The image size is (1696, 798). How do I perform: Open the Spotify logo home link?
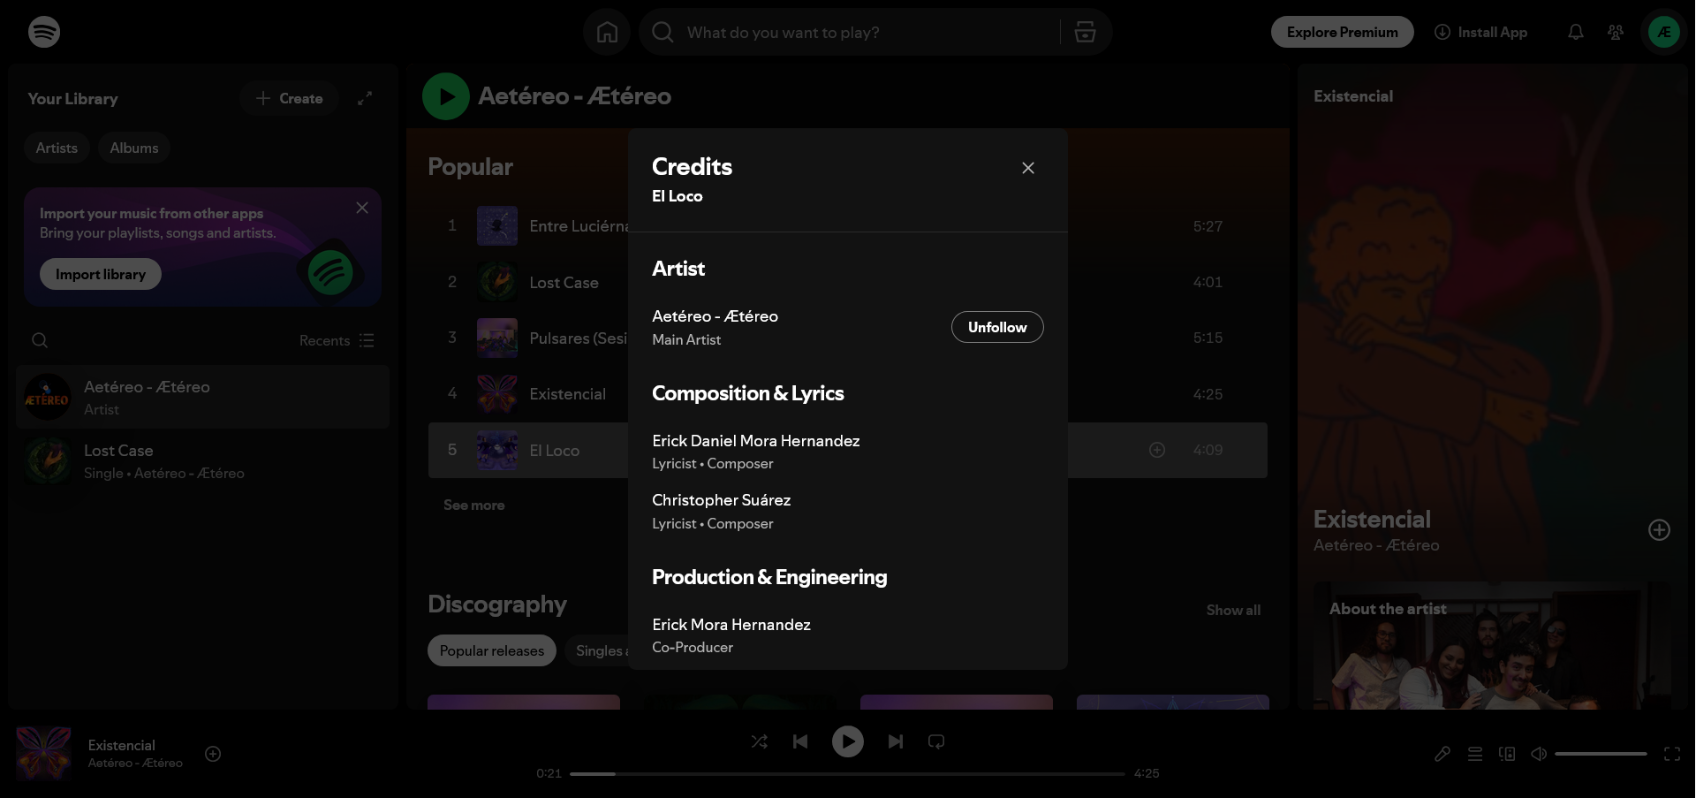[44, 32]
